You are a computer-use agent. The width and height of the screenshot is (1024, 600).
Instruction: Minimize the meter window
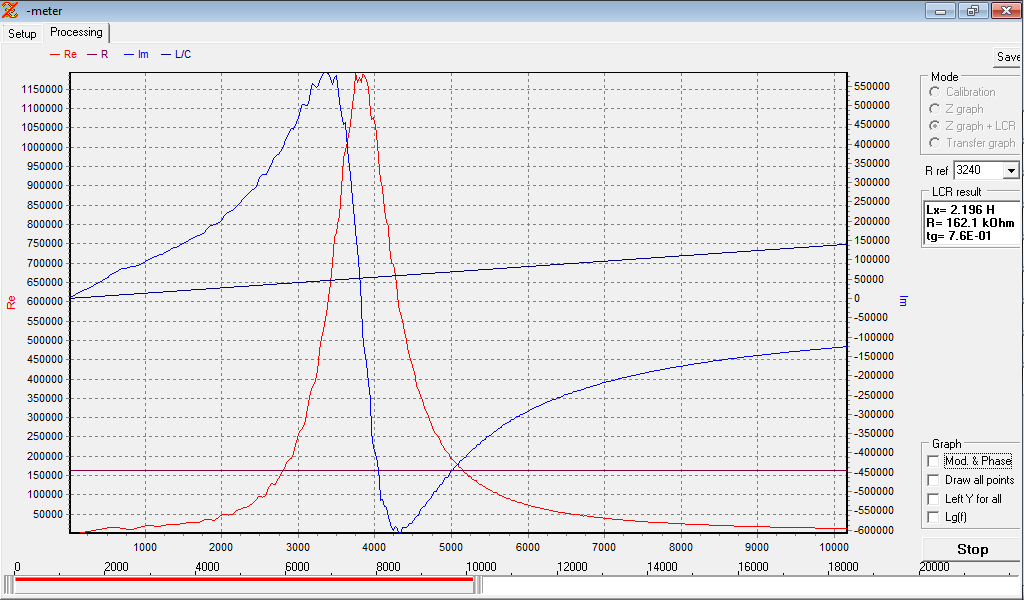coord(940,11)
